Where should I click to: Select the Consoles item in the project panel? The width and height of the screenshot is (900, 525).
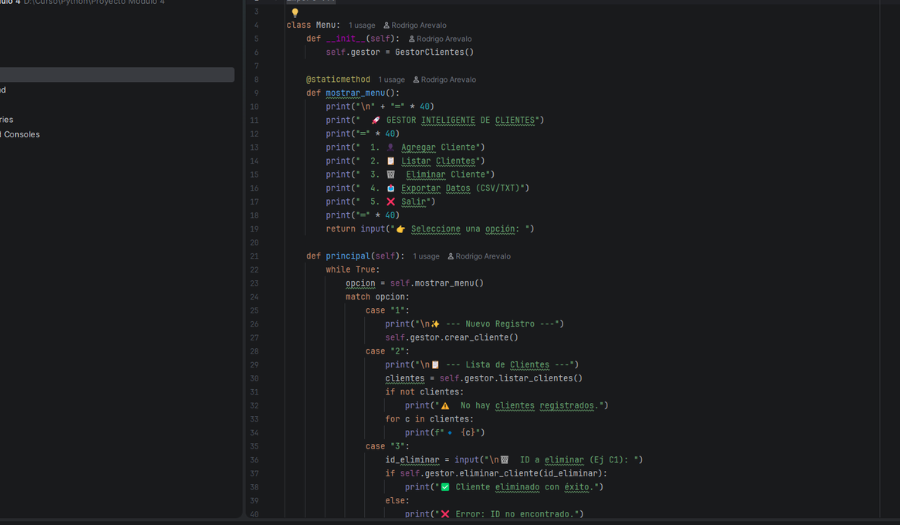[21, 134]
